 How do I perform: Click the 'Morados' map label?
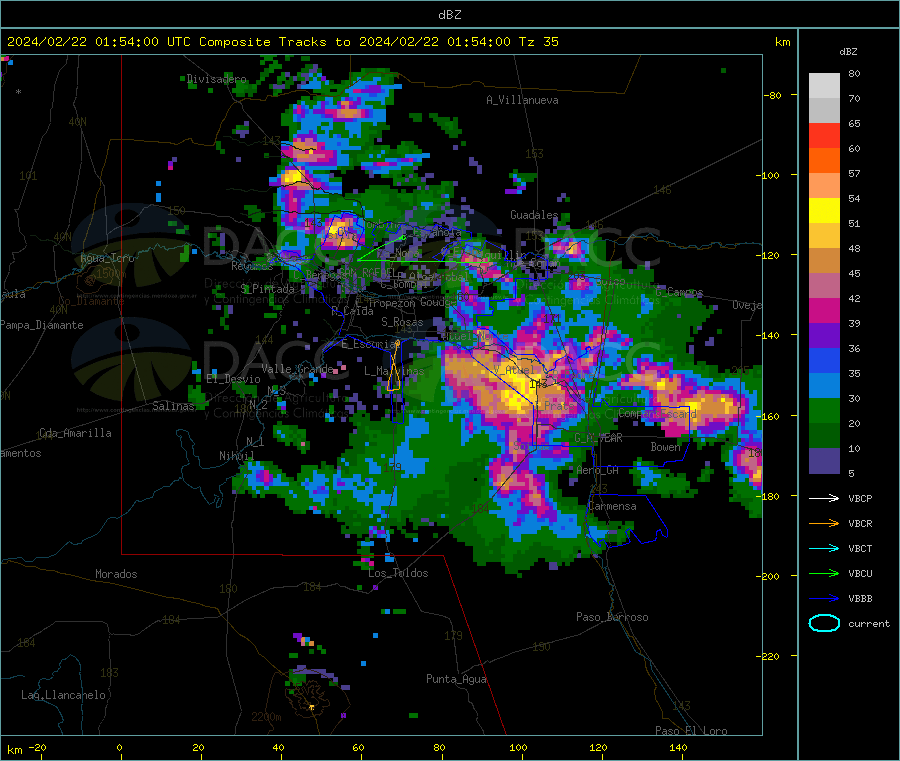(116, 574)
